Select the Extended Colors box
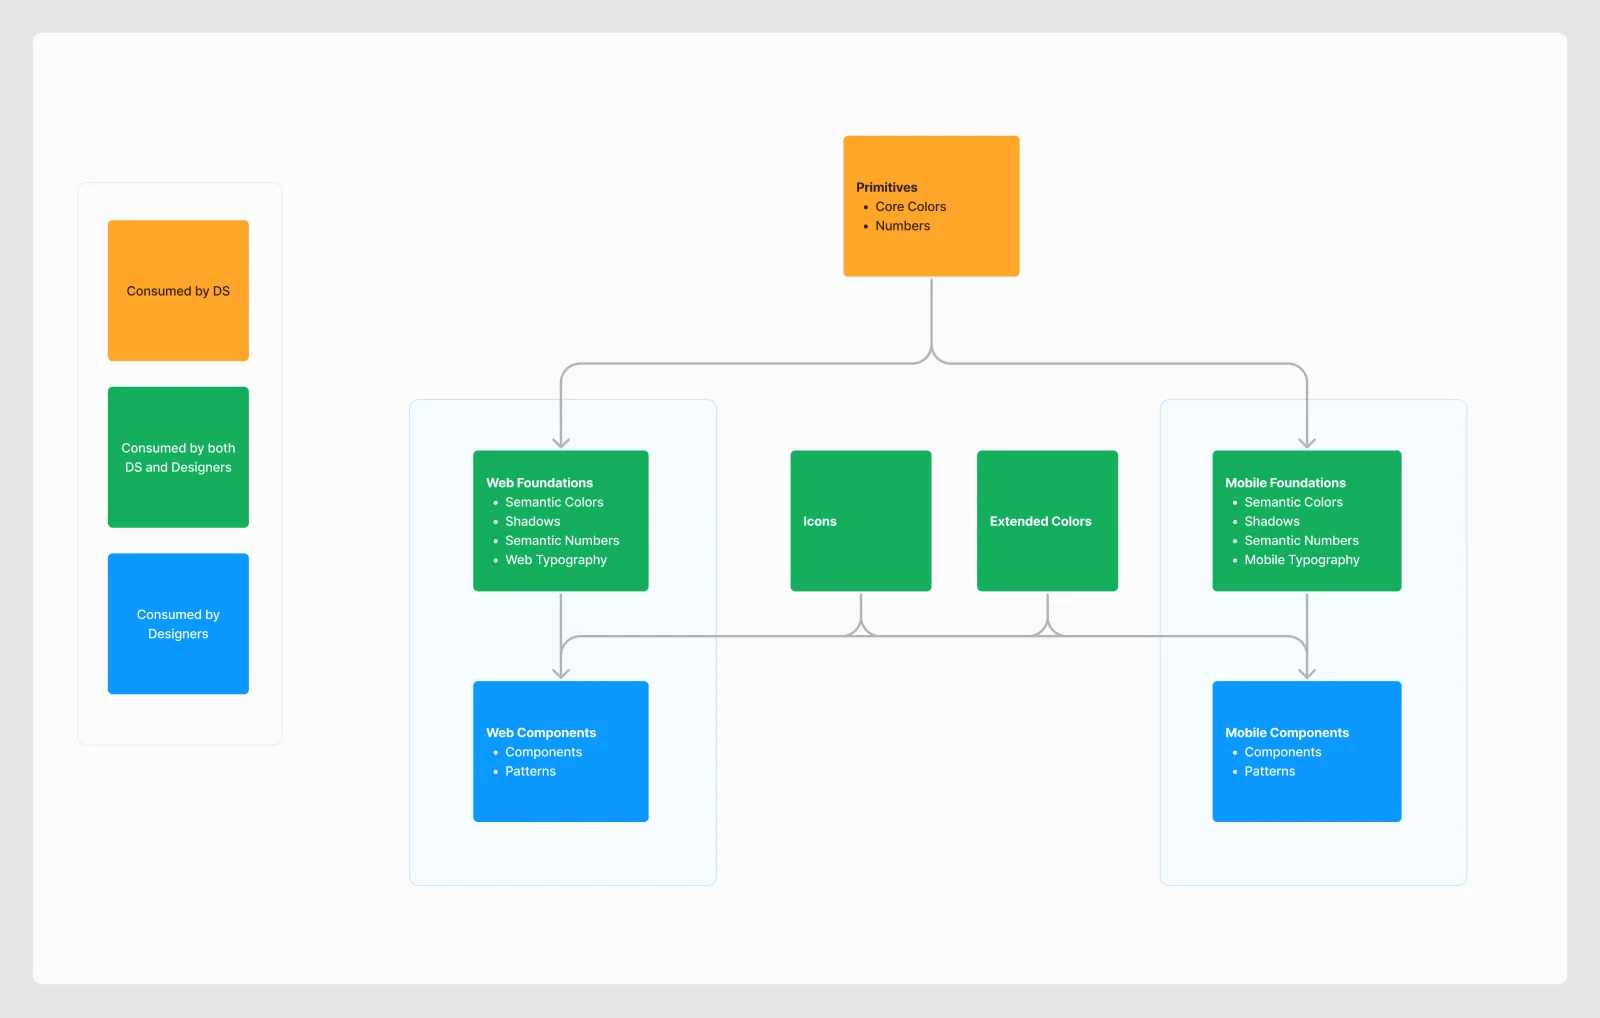Screen dimensions: 1600x1018 point(1047,521)
